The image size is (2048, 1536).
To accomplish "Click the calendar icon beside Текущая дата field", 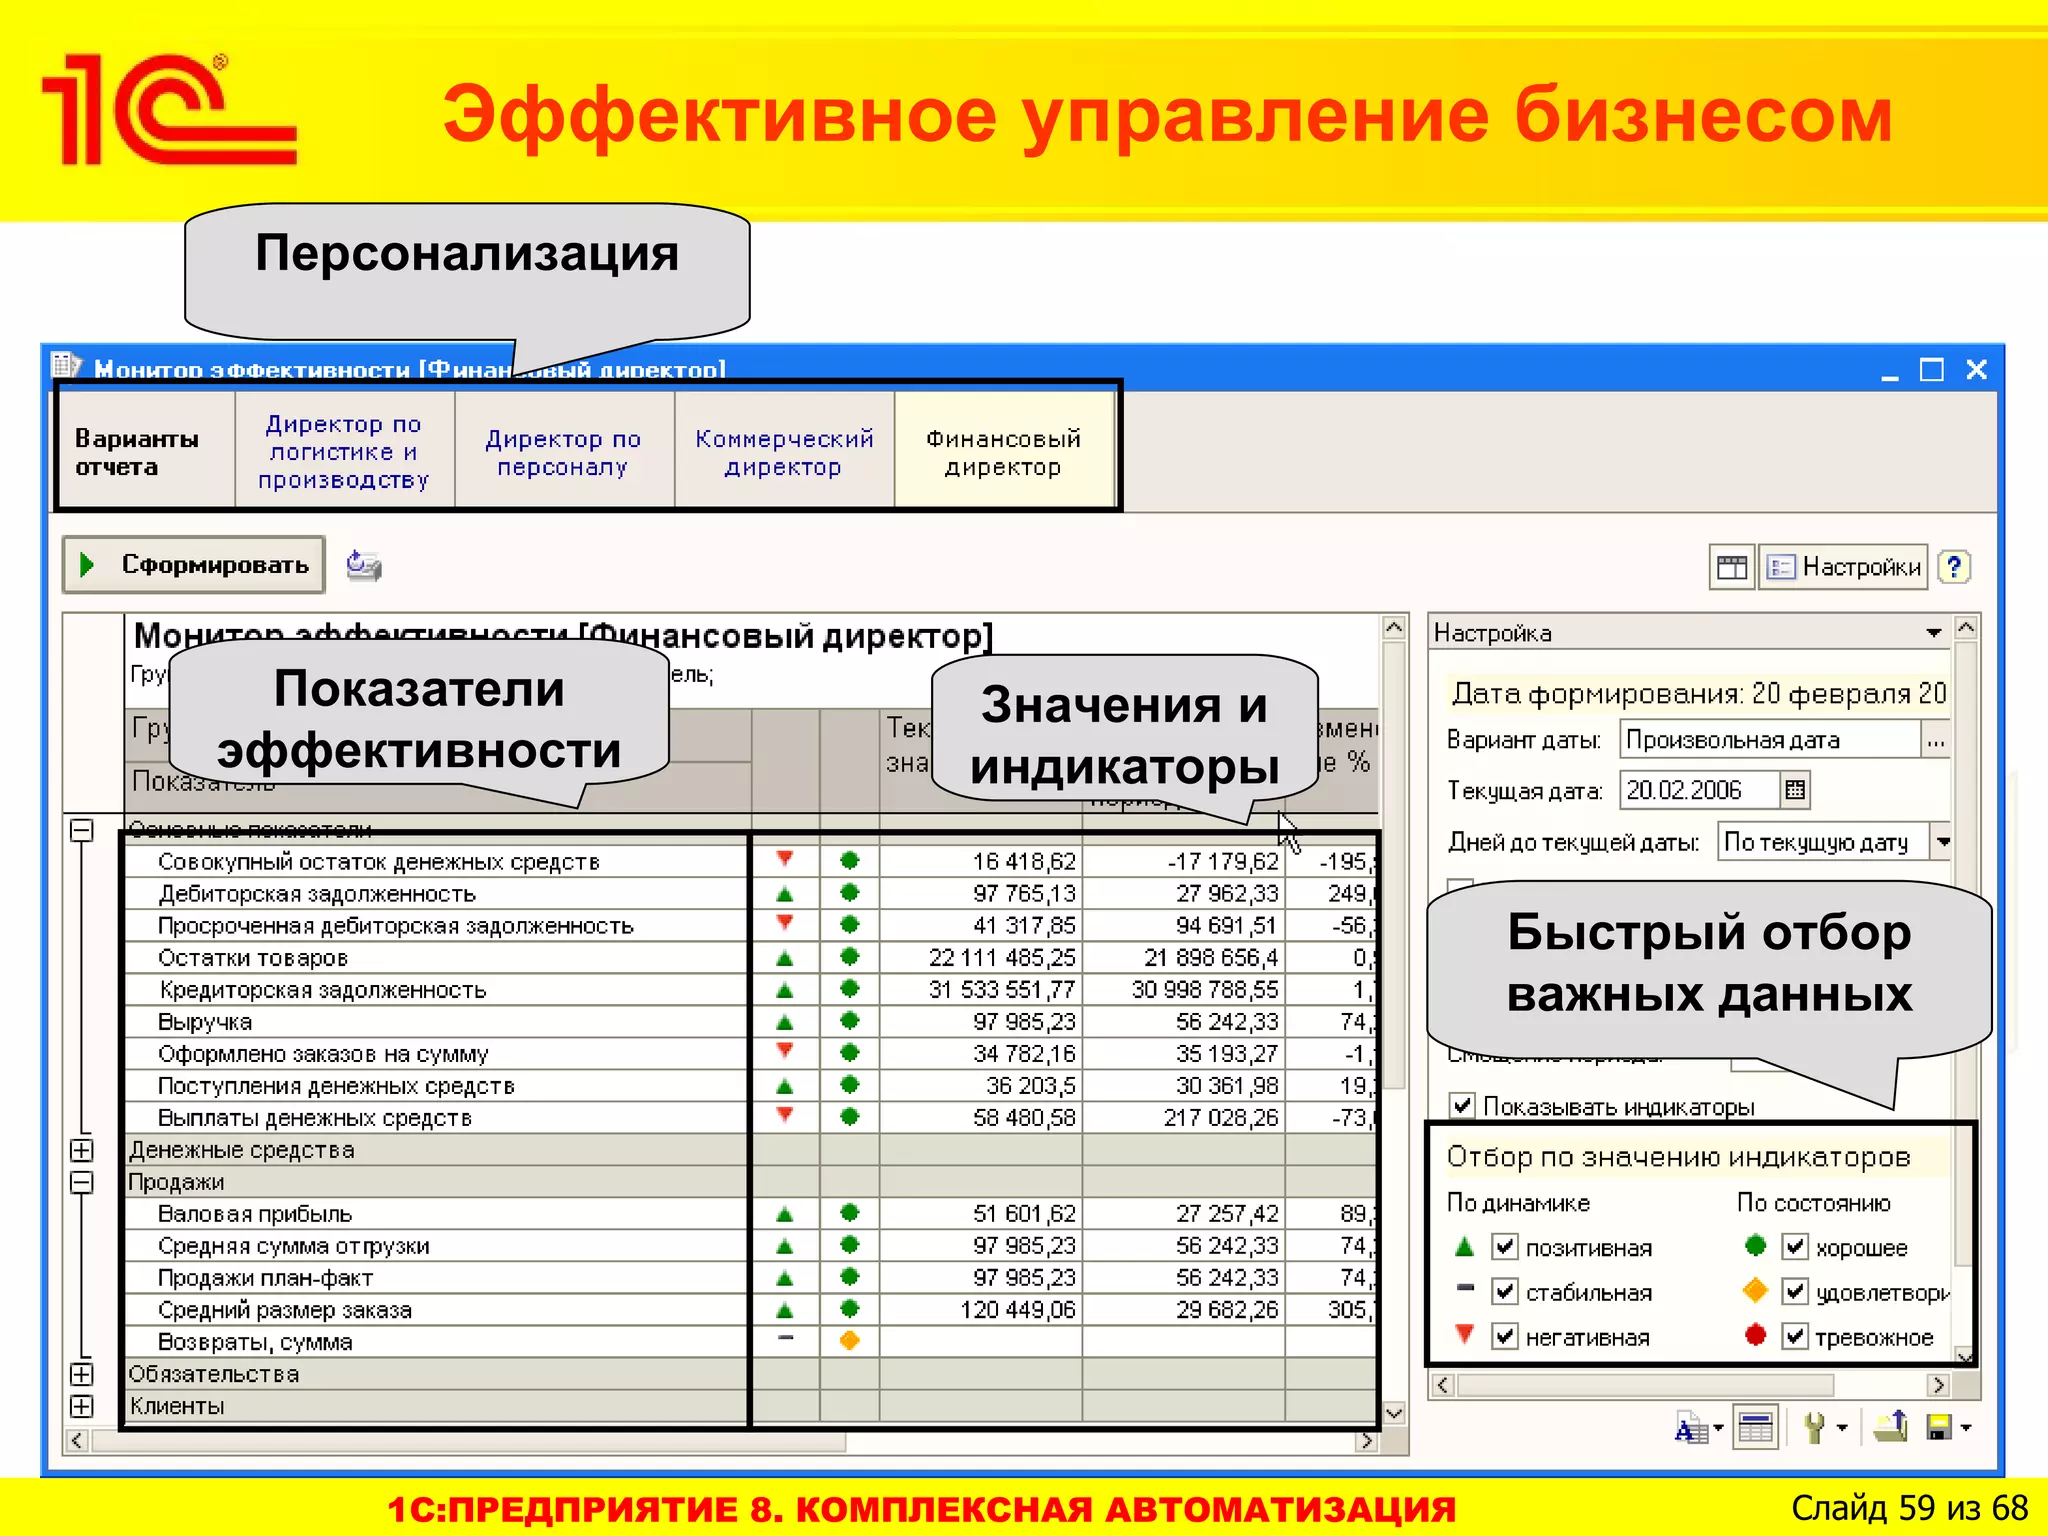I will pos(1795,790).
